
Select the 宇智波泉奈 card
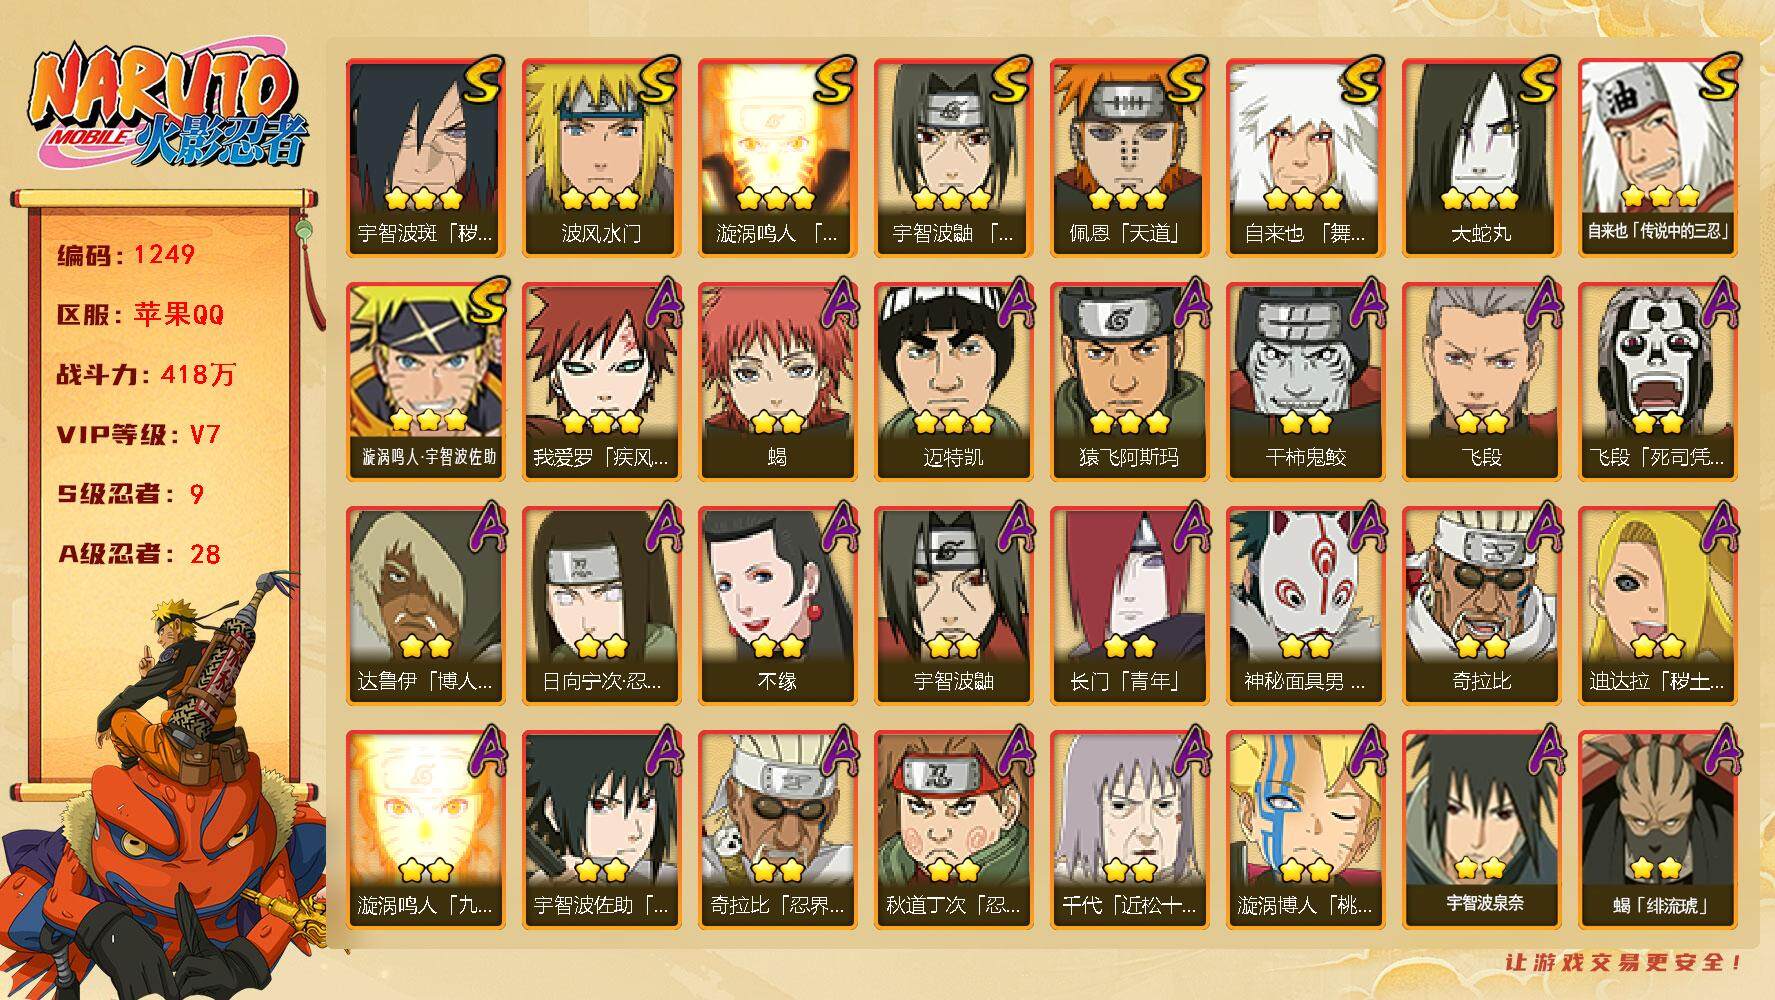point(1481,830)
